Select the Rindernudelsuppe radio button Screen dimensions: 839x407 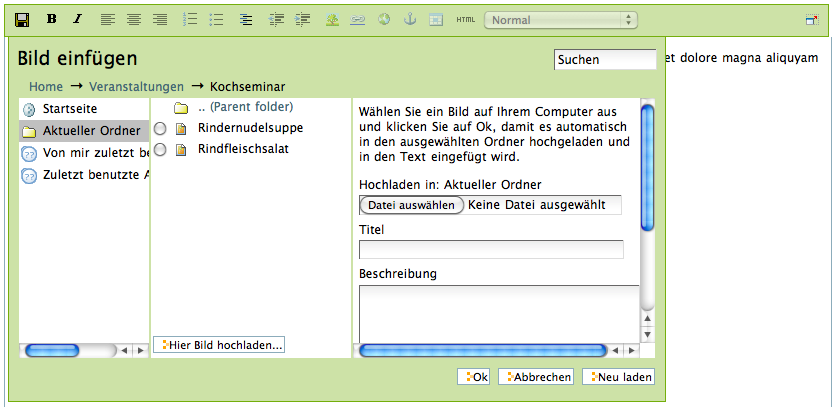pos(159,128)
